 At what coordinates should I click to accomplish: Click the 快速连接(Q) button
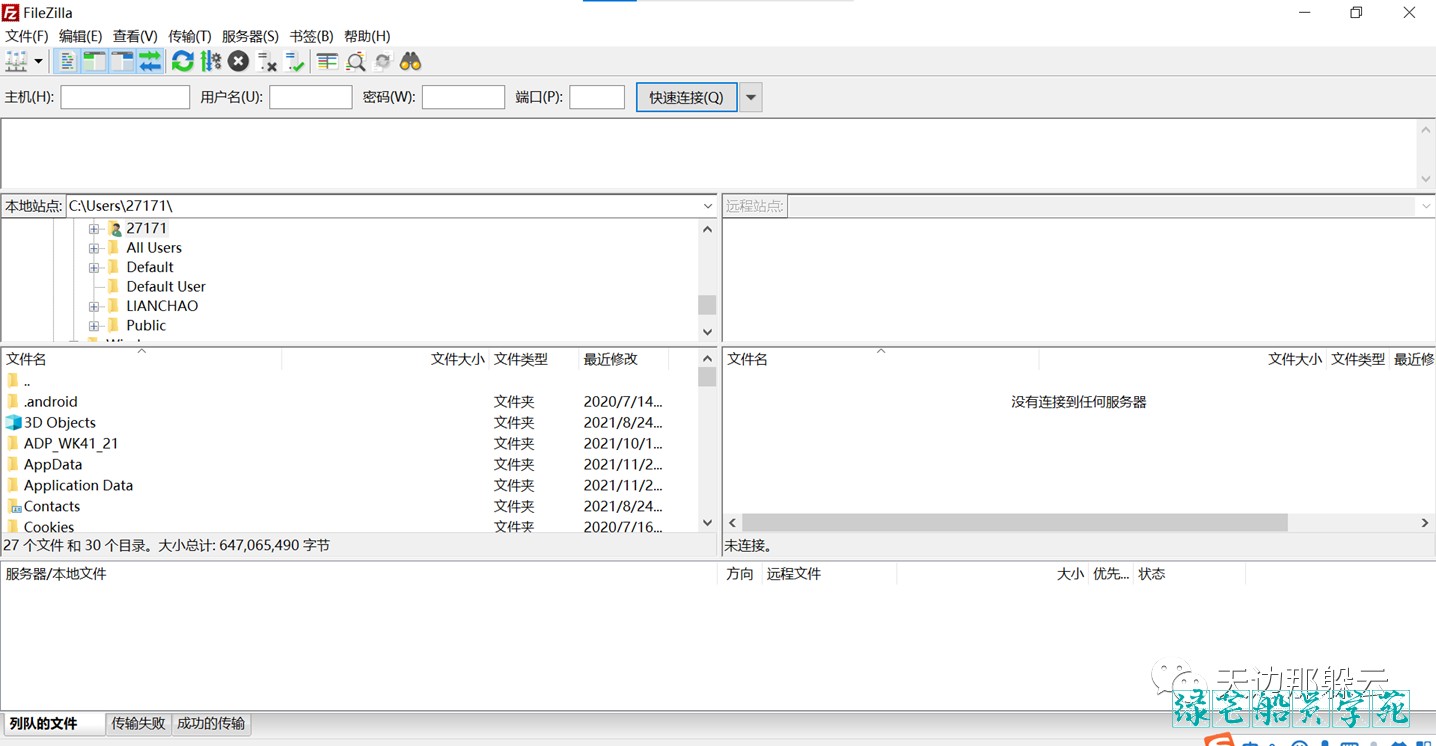pos(687,97)
